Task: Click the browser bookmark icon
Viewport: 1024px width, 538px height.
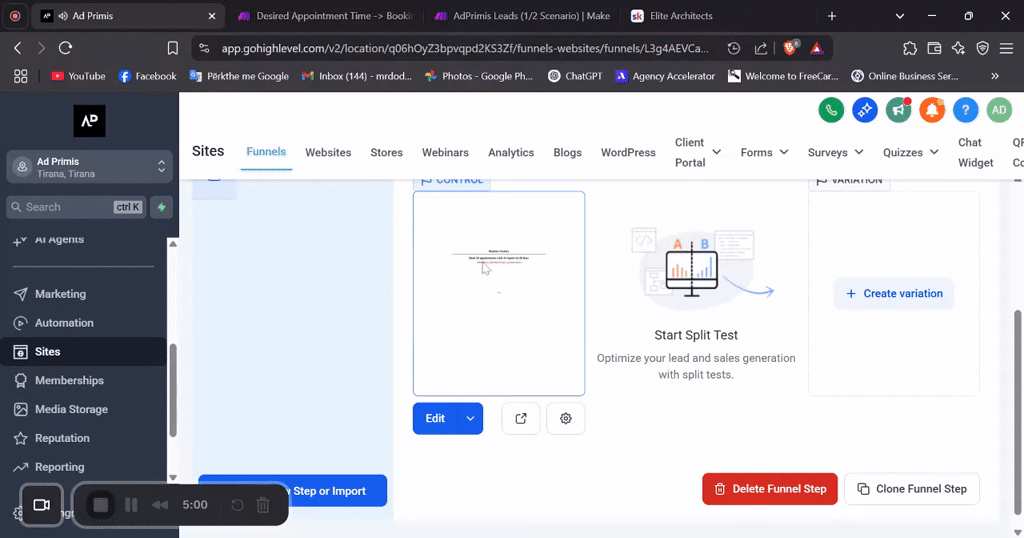Action: point(172,48)
